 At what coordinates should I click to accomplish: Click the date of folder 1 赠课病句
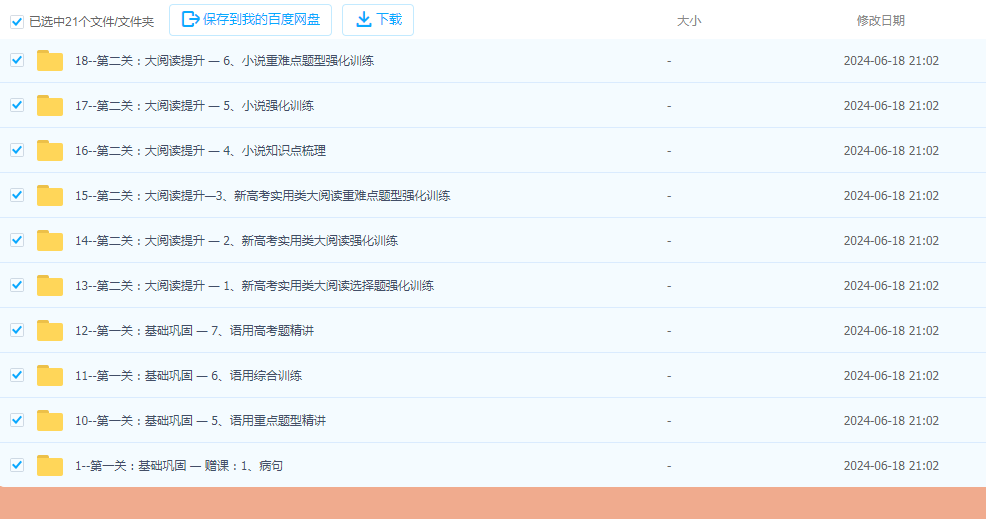point(891,466)
